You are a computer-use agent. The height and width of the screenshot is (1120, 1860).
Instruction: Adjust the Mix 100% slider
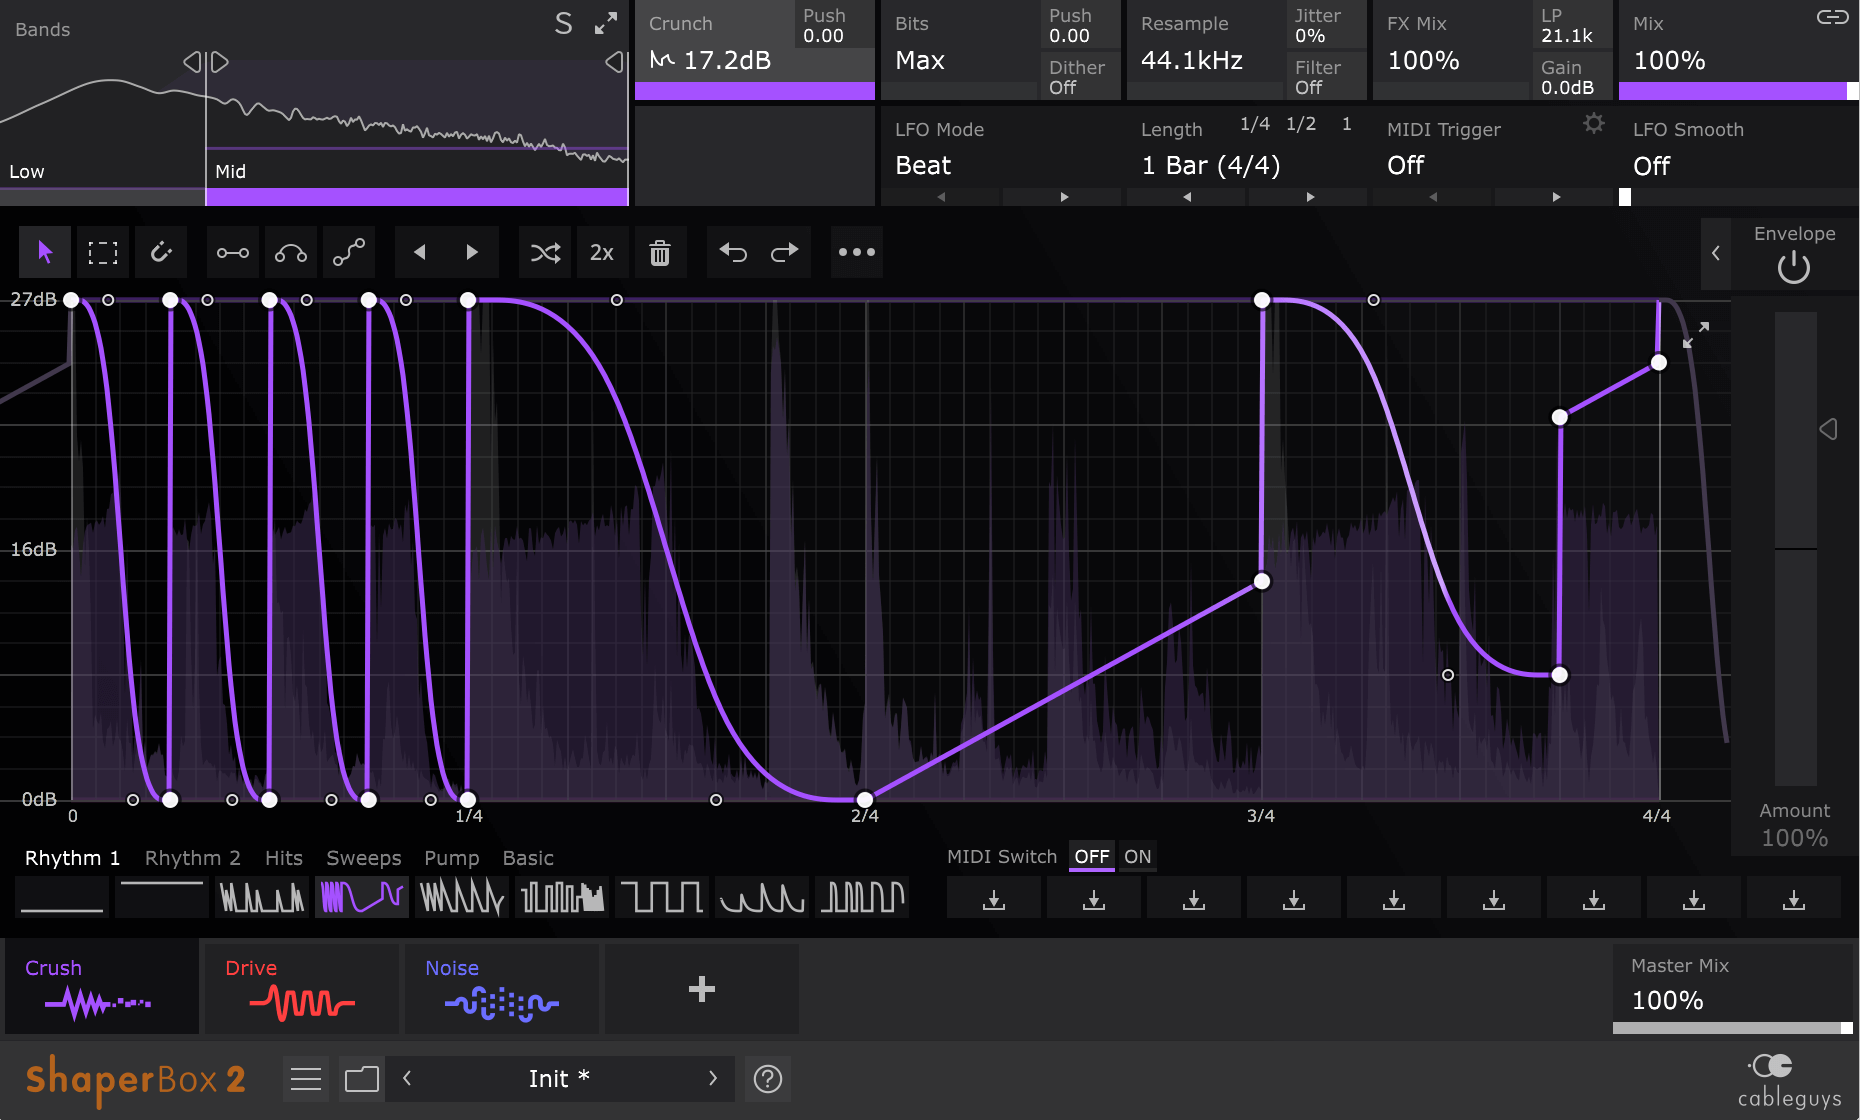pyautogui.click(x=1739, y=91)
